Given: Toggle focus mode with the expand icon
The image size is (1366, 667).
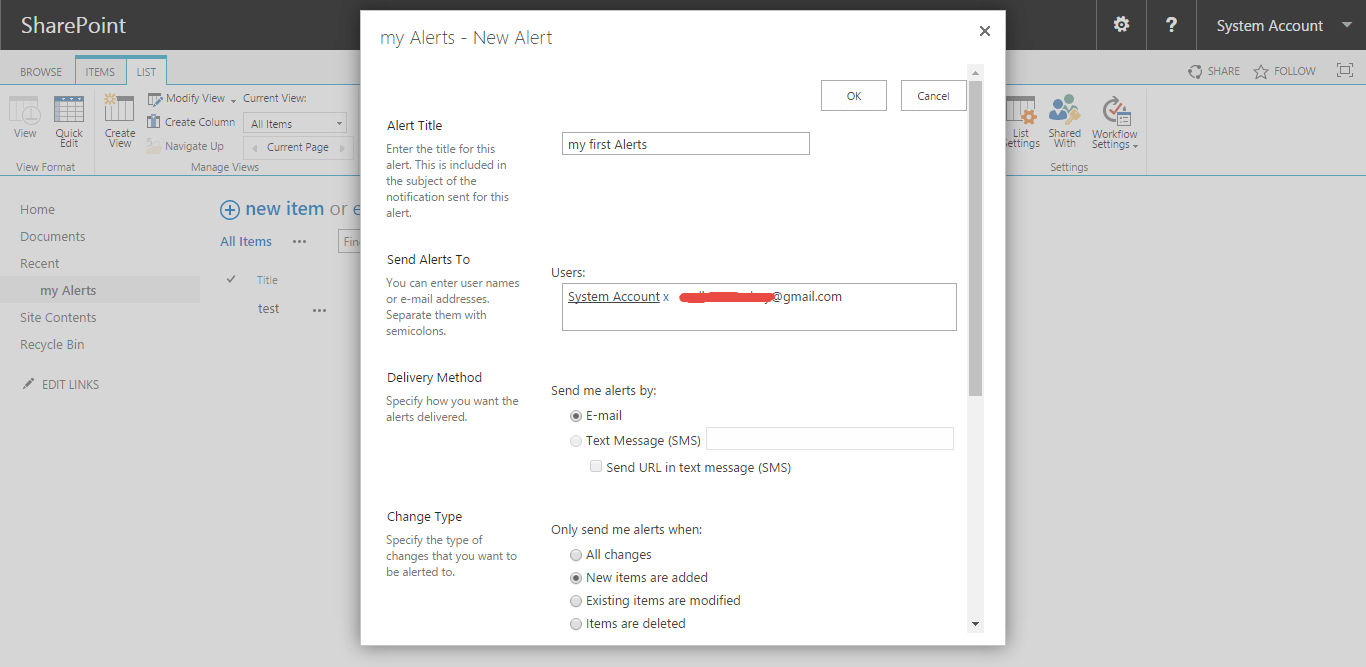Looking at the screenshot, I should pos(1344,70).
